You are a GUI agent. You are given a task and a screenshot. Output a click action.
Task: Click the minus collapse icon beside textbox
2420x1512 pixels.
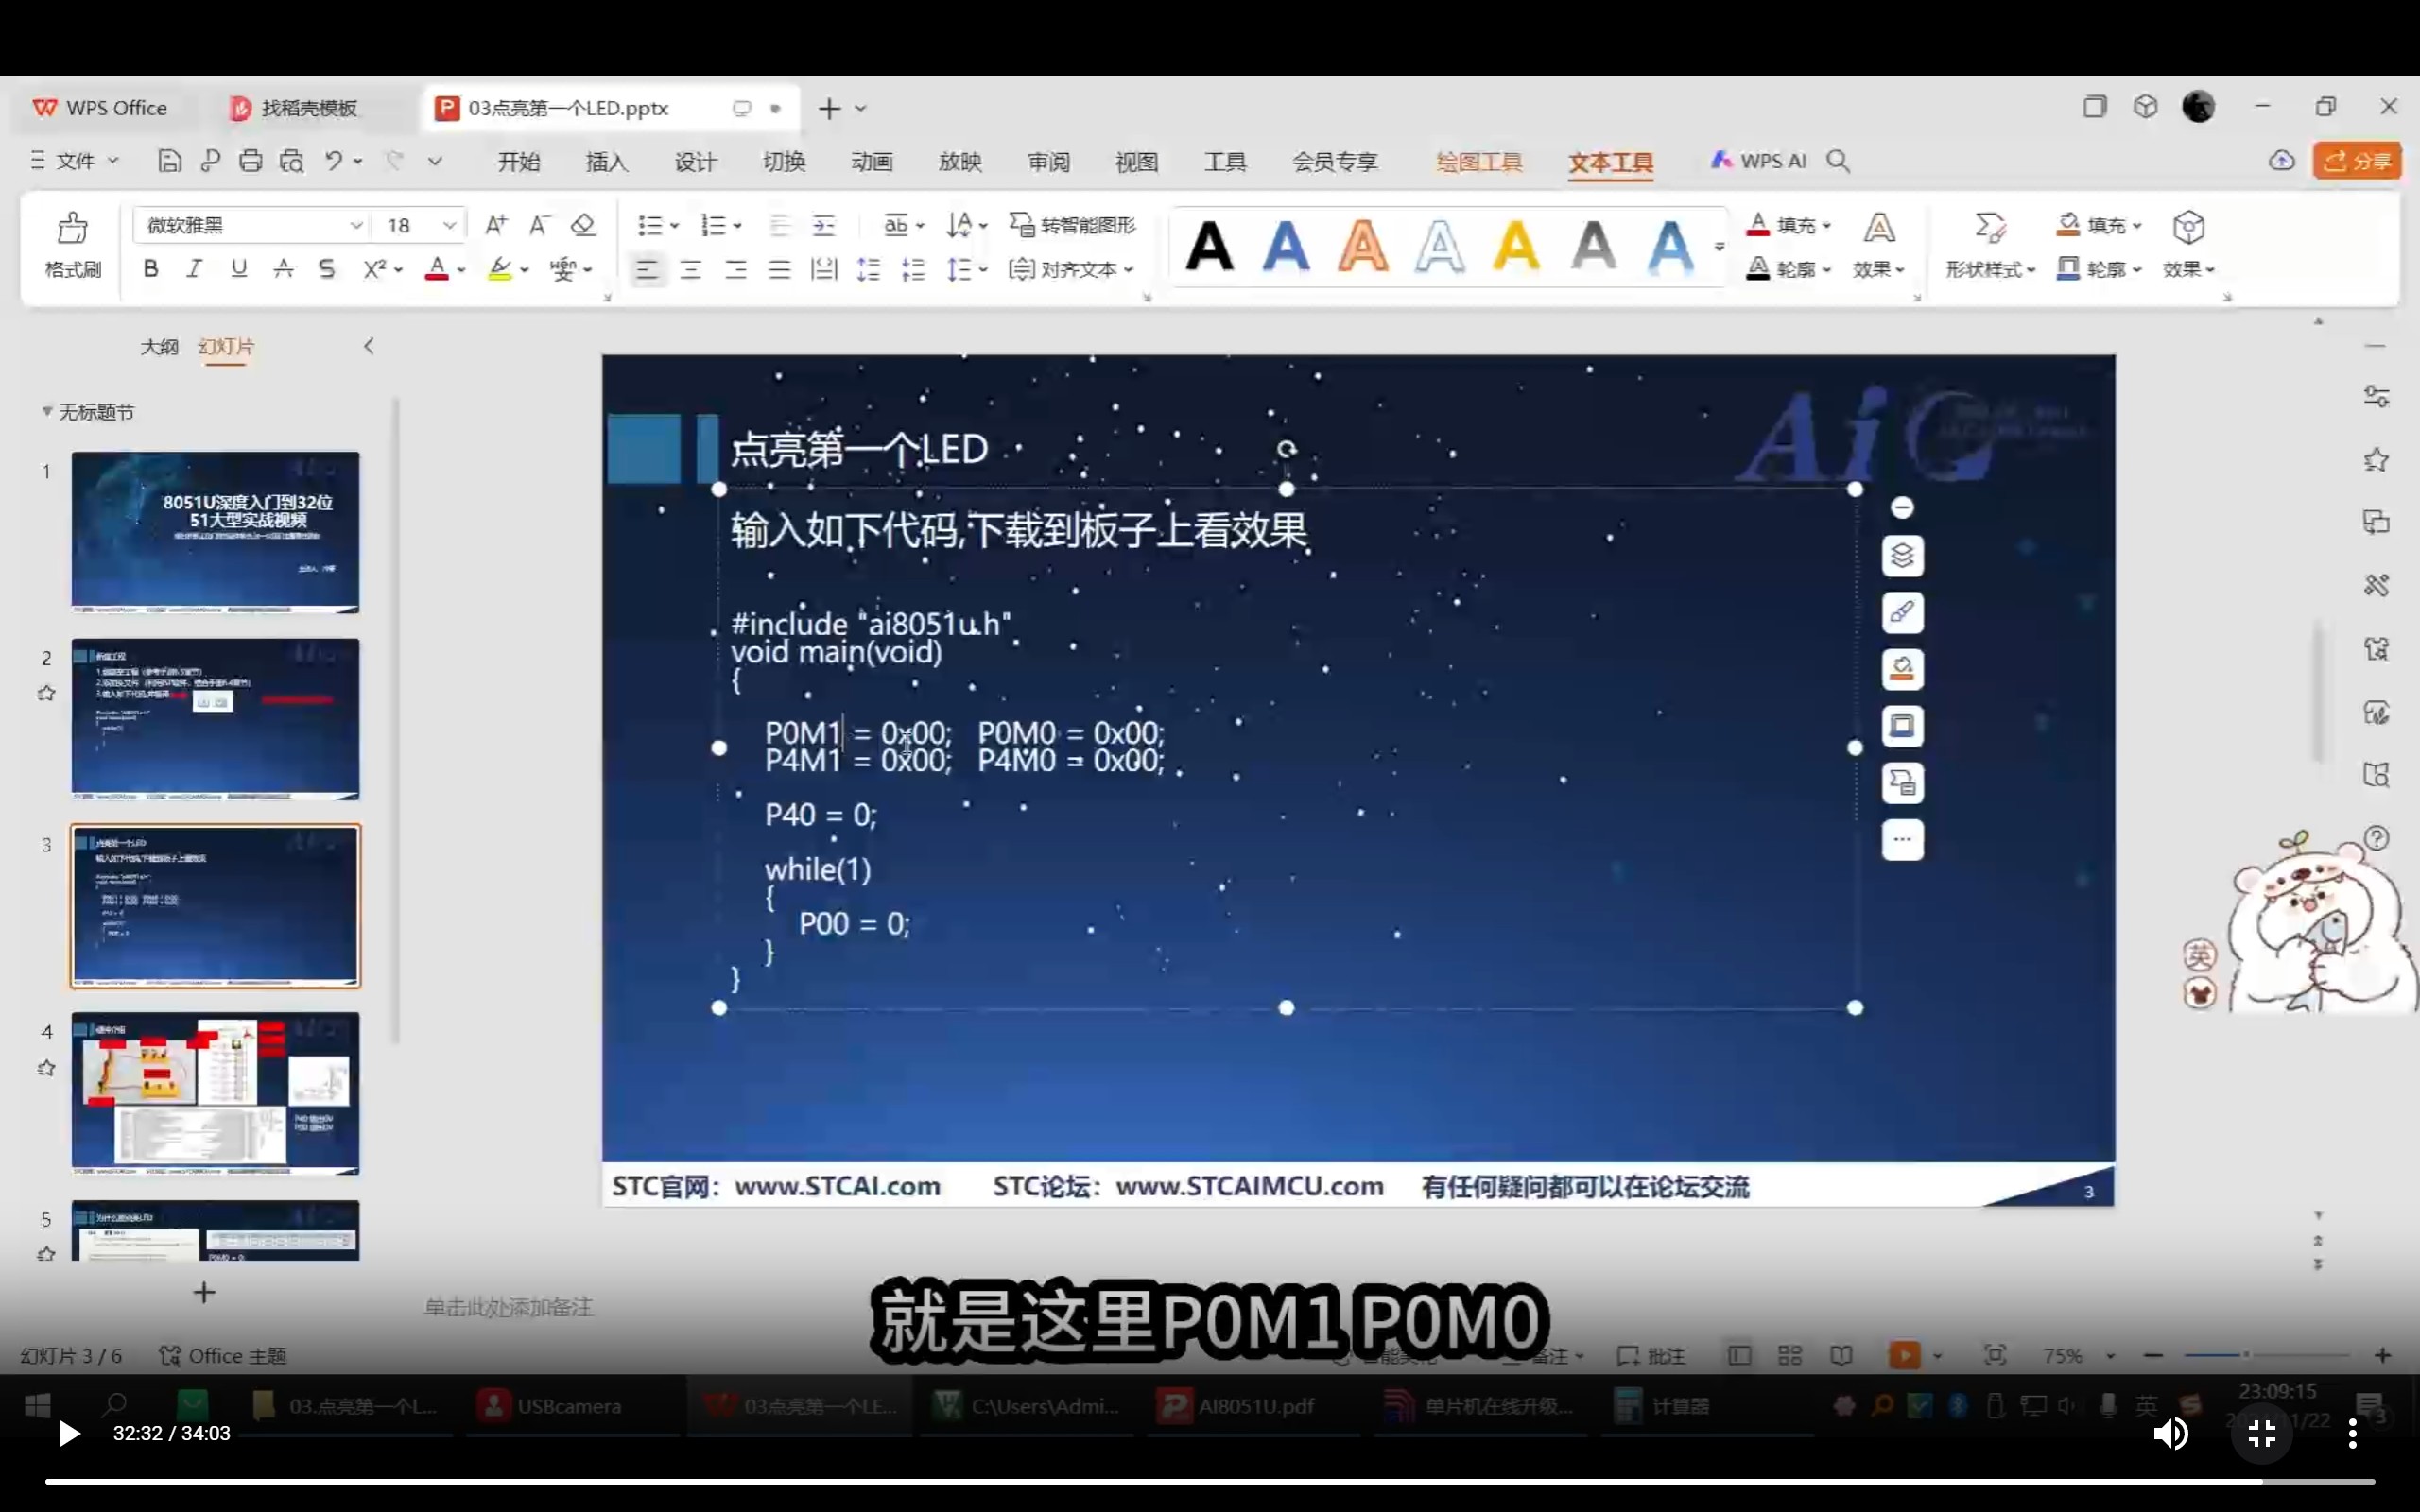[1902, 508]
